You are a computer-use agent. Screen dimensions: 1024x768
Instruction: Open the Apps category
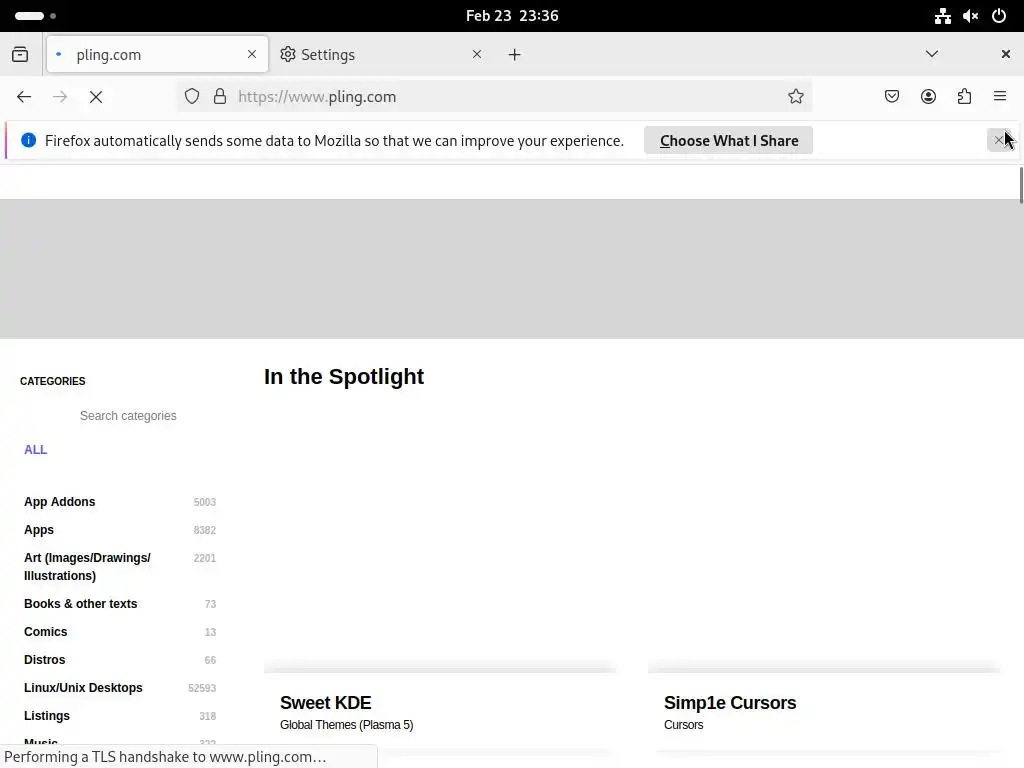tap(39, 530)
